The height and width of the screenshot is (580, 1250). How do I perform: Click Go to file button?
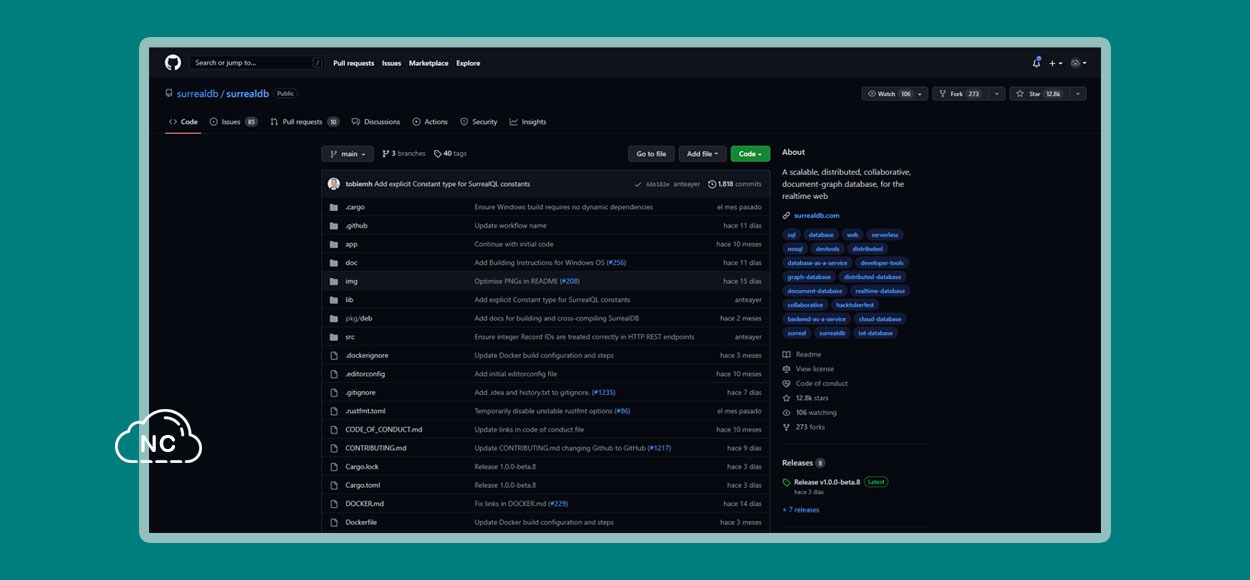(x=651, y=154)
